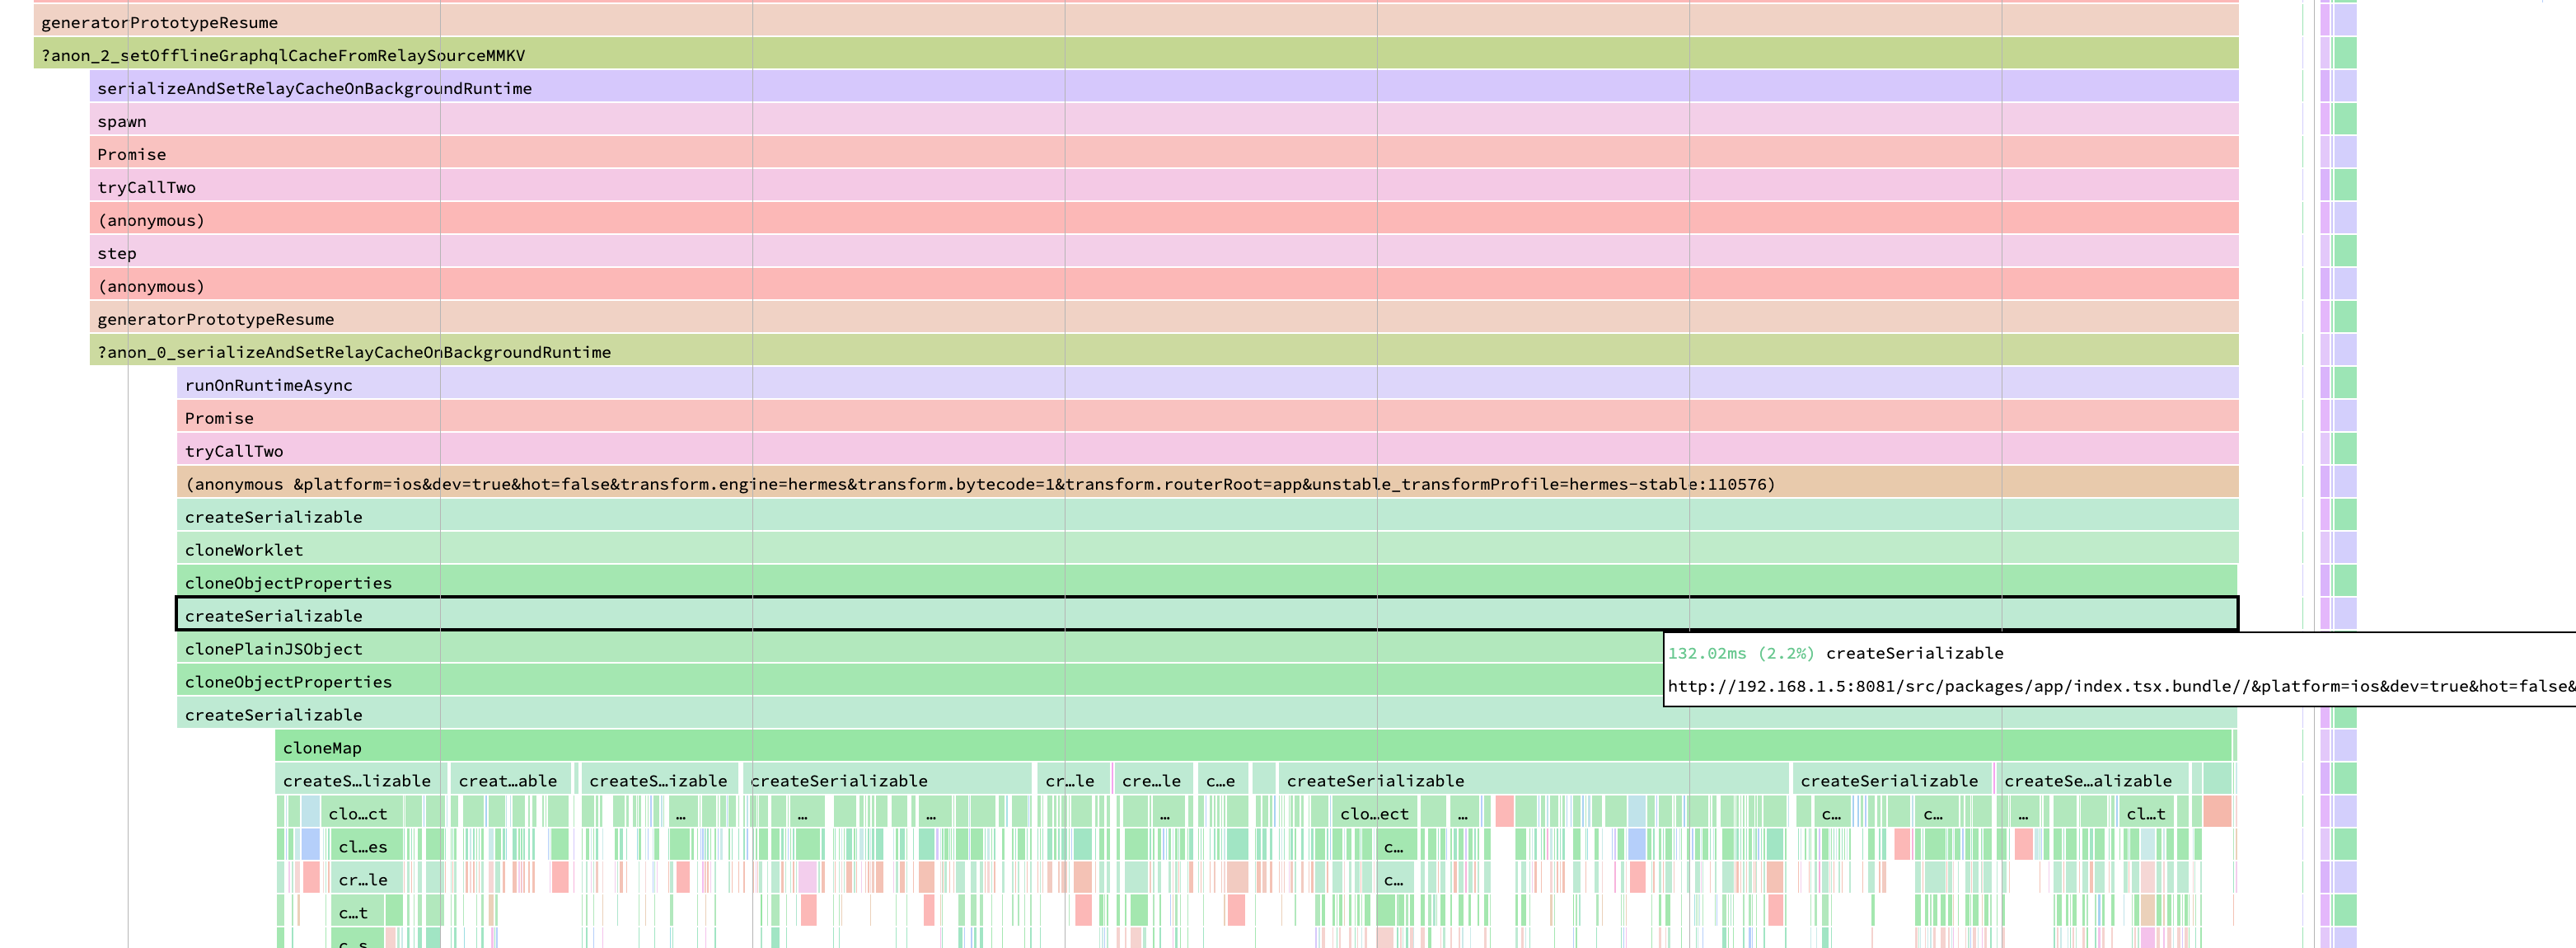
Task: Click the createSe…alizable frame
Action: [x=2094, y=780]
